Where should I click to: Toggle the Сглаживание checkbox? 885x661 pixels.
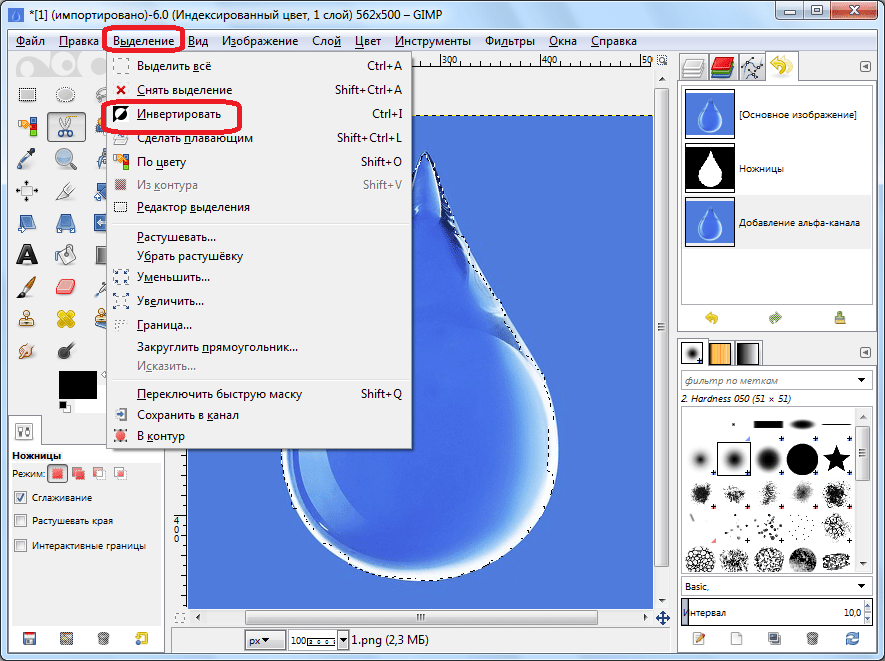point(21,497)
